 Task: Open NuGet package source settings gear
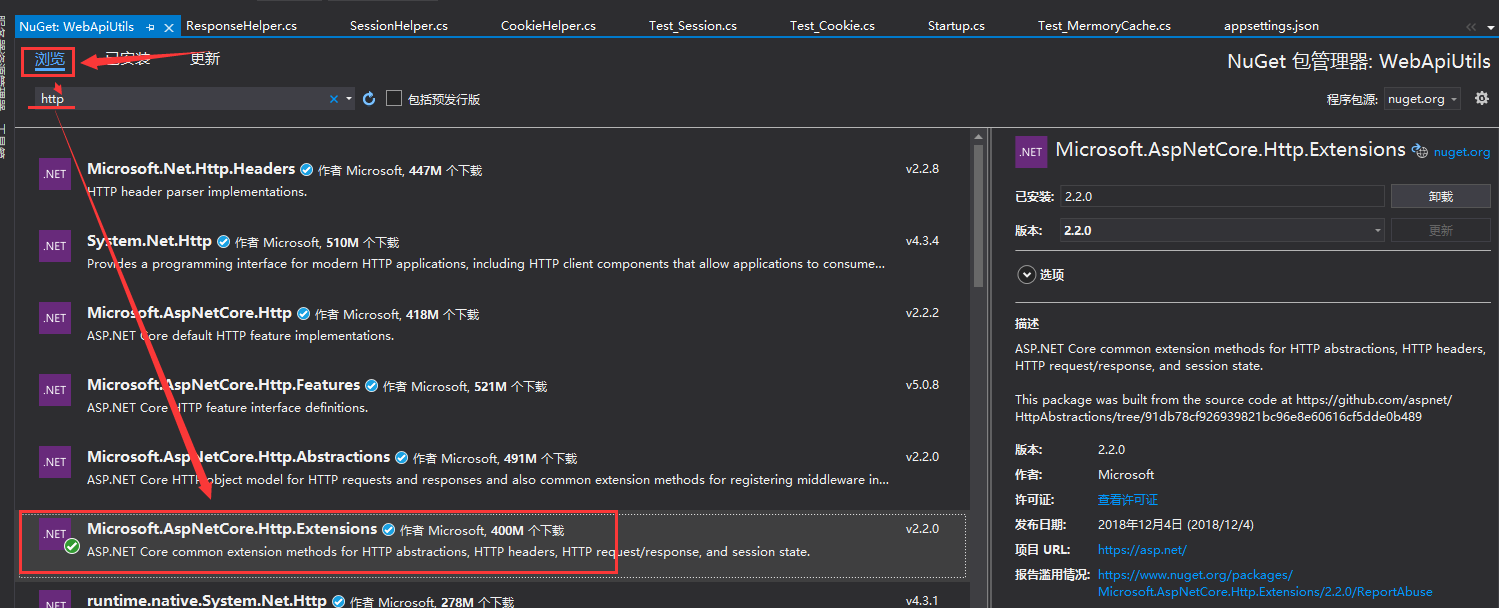[x=1482, y=98]
